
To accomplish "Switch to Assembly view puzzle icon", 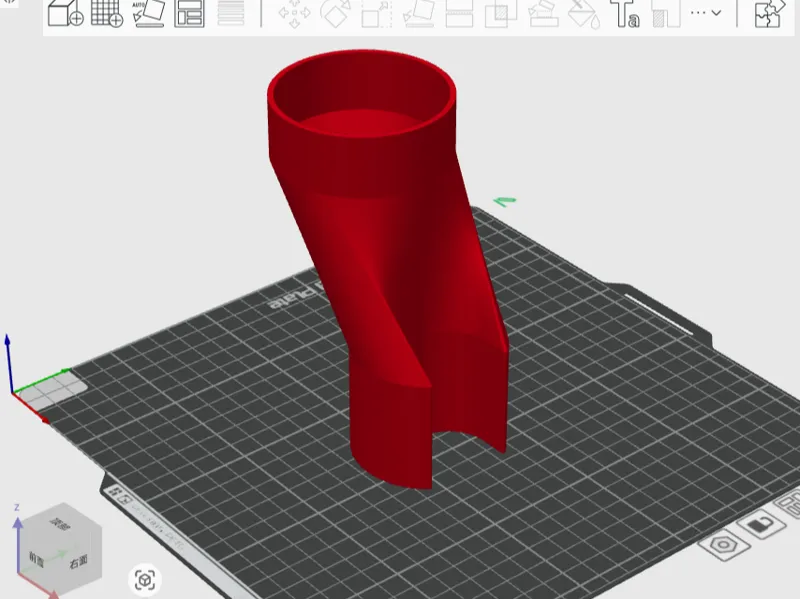I will coord(768,13).
